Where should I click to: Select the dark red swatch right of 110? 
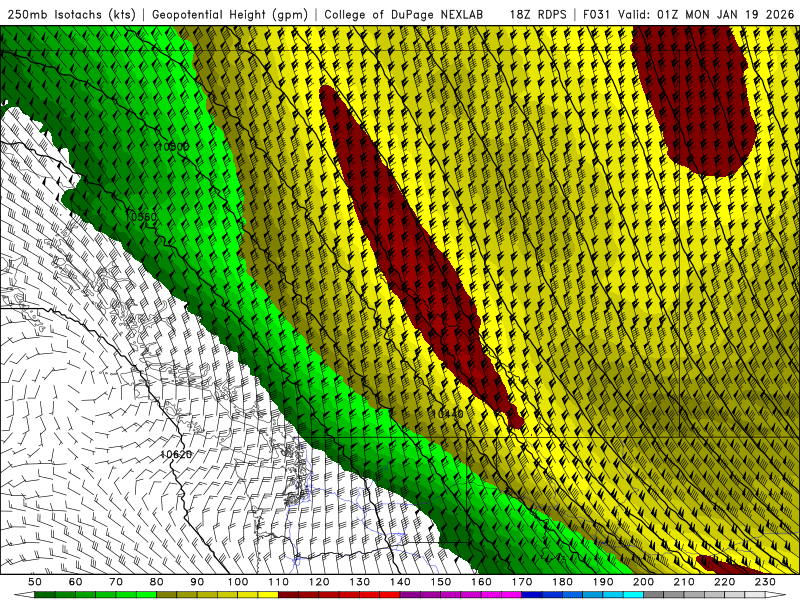(289, 595)
